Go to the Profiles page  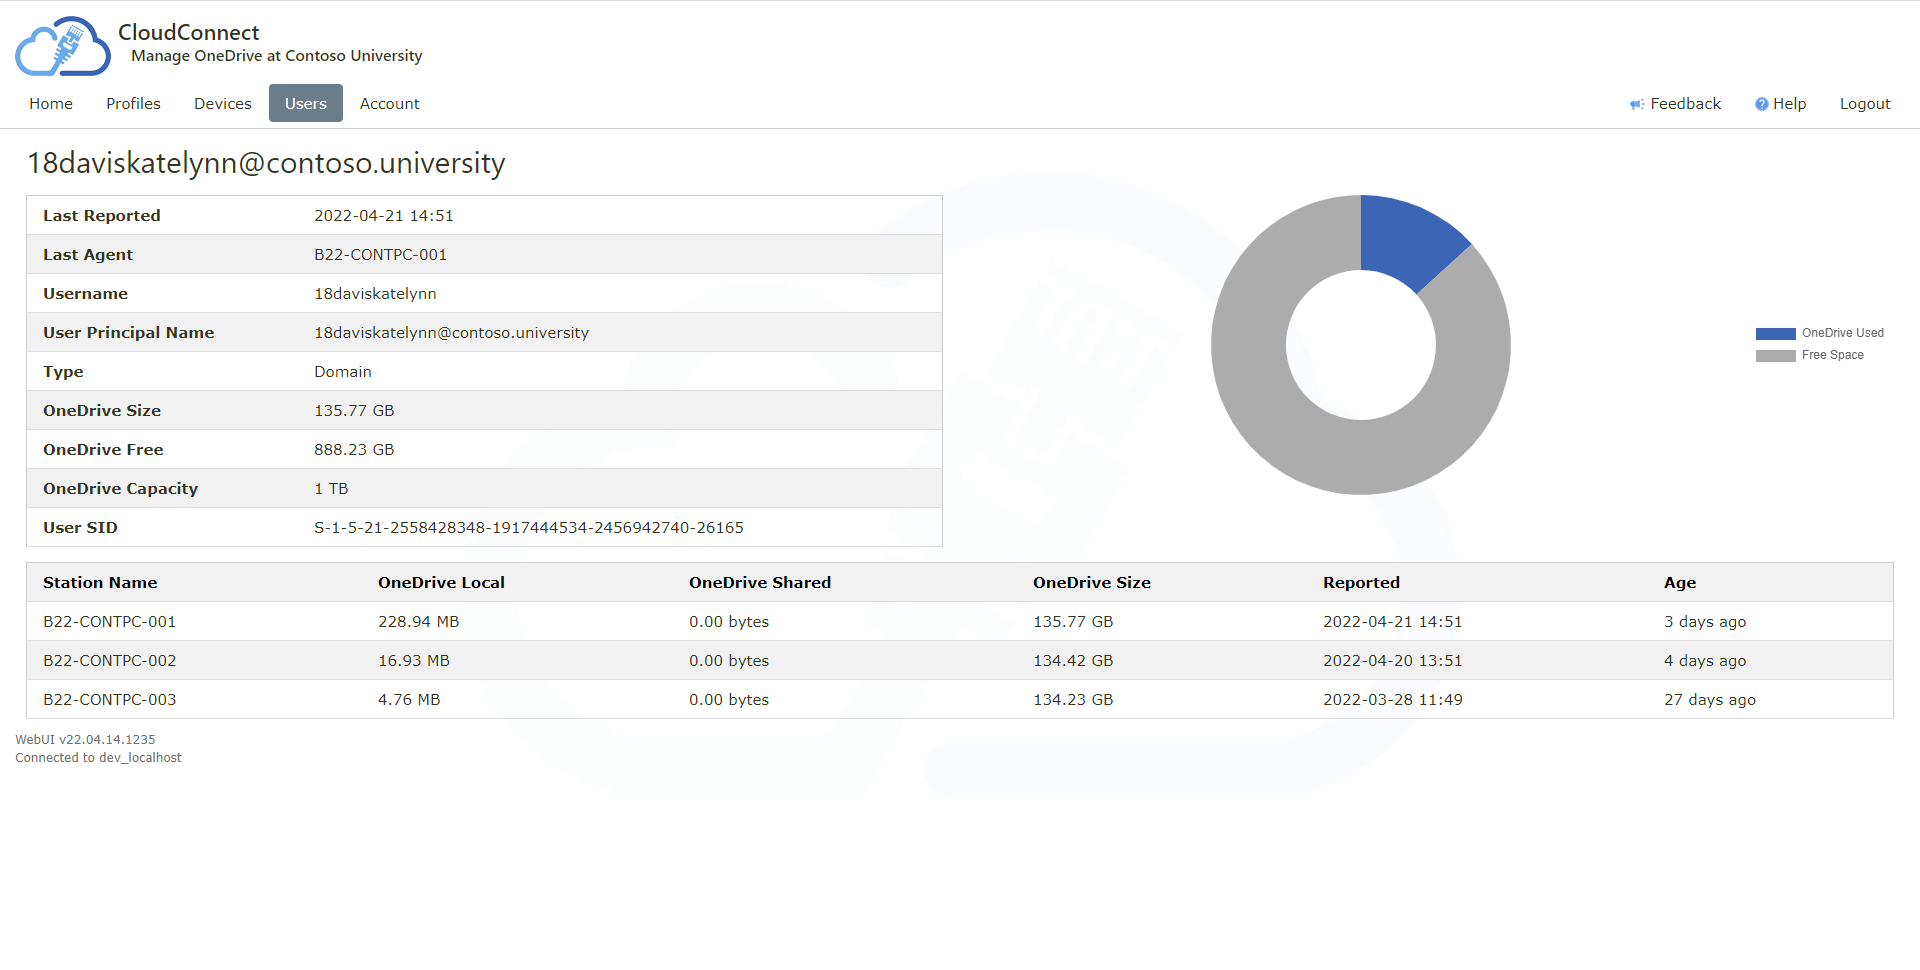click(x=133, y=104)
